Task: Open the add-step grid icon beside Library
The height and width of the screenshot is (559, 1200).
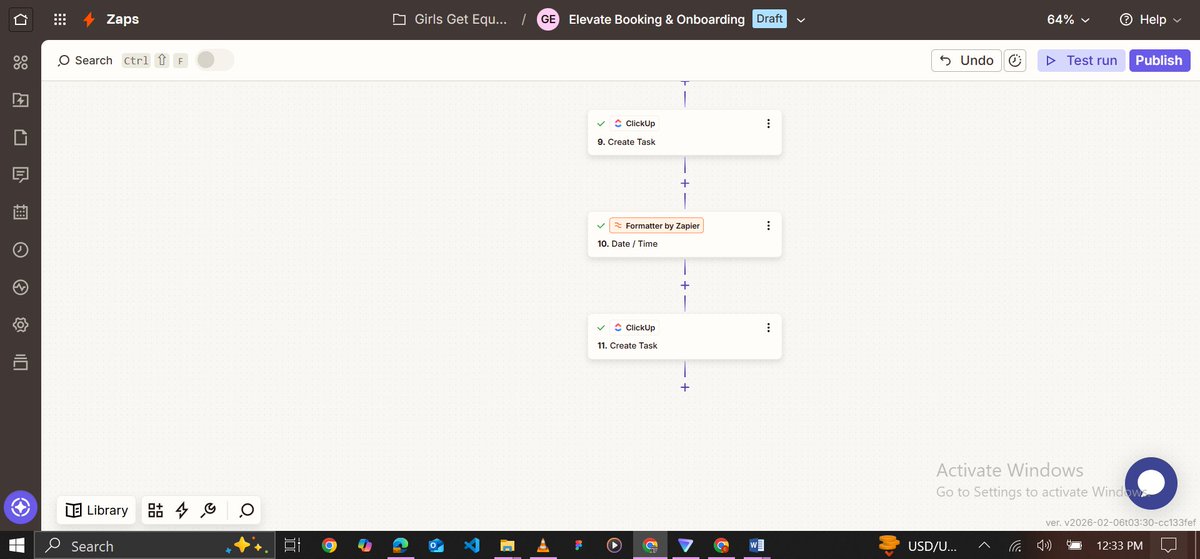Action: [x=155, y=510]
